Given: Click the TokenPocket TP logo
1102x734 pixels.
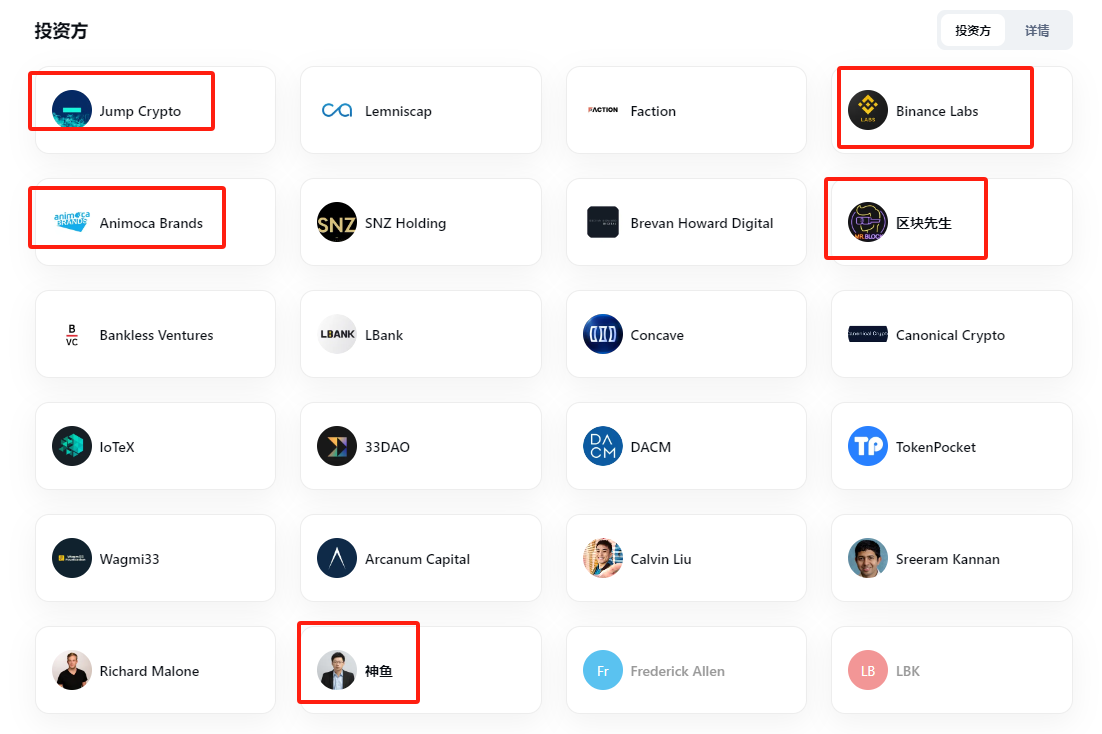Looking at the screenshot, I should [x=867, y=446].
